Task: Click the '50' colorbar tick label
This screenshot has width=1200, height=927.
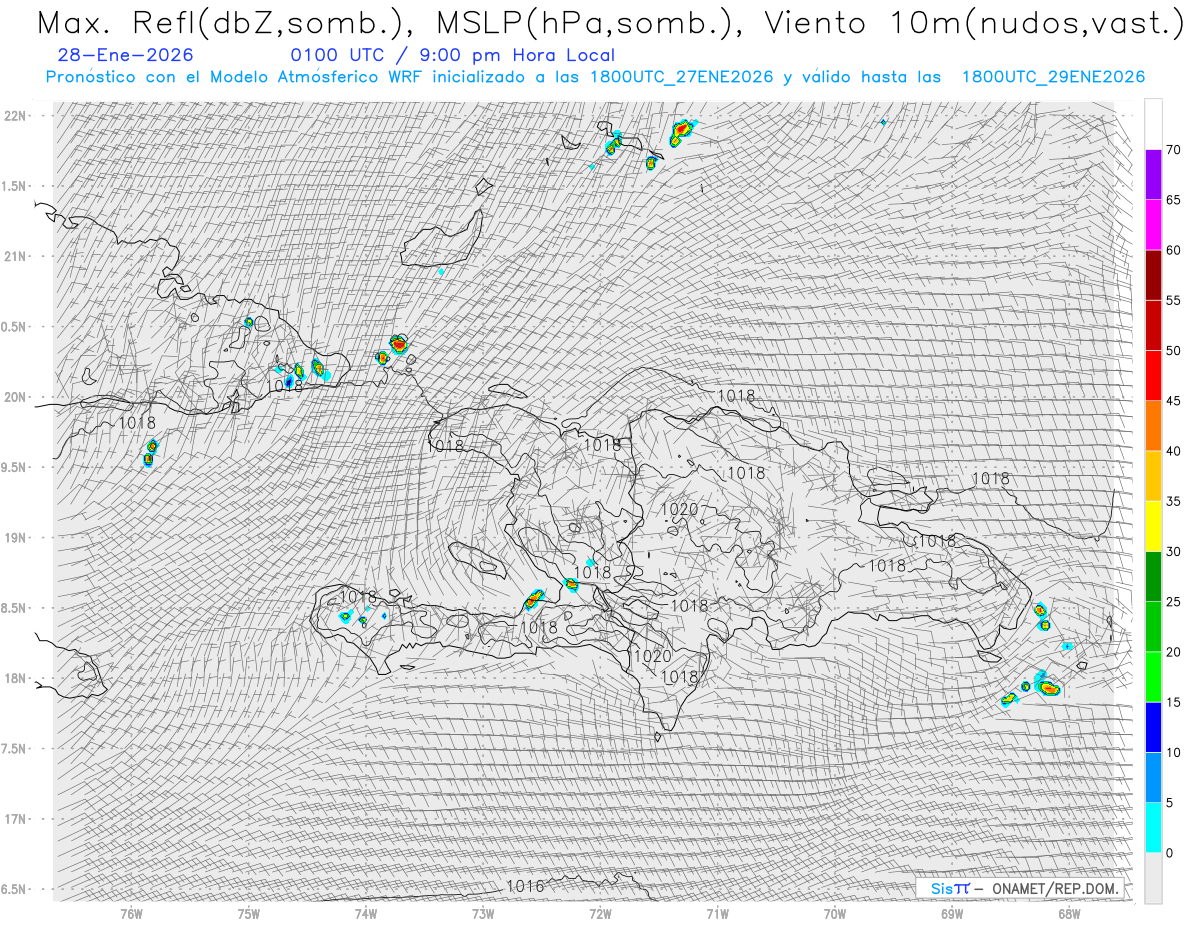Action: coord(1174,351)
